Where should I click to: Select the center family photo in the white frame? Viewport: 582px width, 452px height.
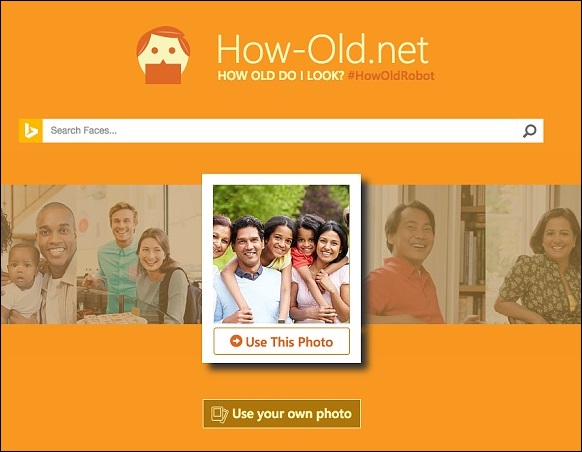[x=281, y=254]
